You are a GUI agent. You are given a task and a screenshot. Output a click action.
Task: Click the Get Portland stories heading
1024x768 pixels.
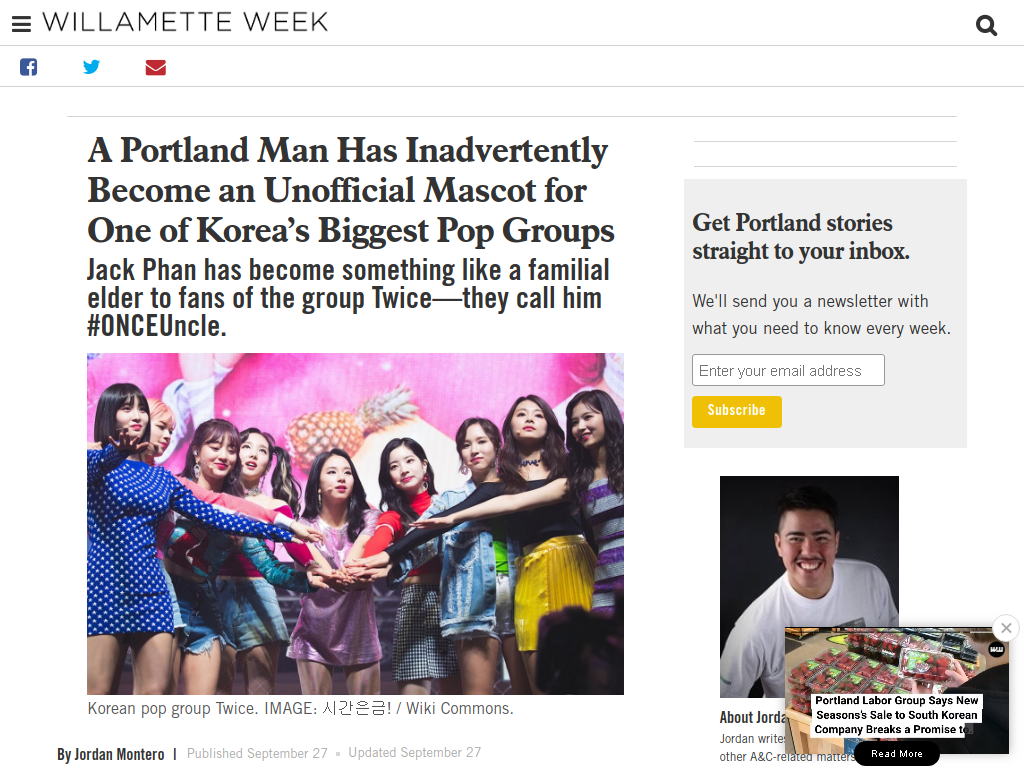pos(801,236)
